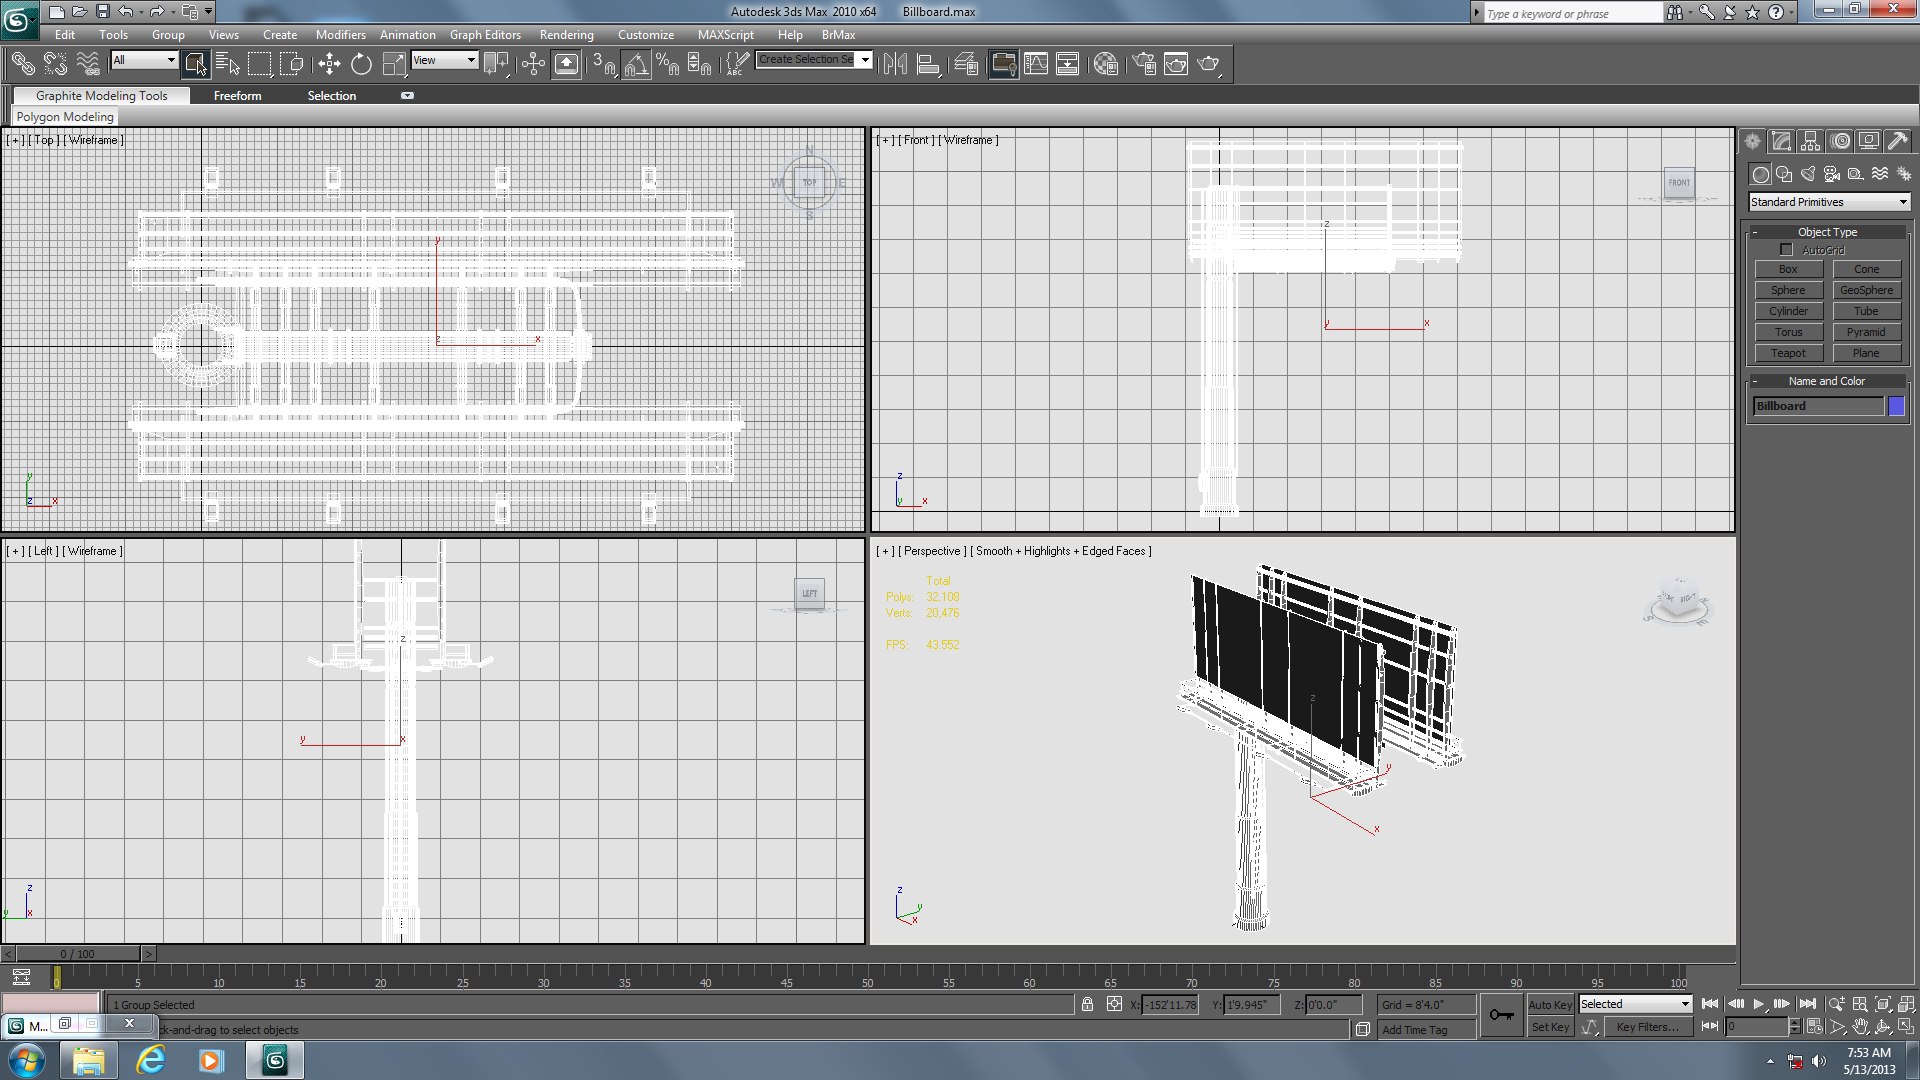
Task: Click the Render Setup teapot icon
Action: pos(1144,64)
